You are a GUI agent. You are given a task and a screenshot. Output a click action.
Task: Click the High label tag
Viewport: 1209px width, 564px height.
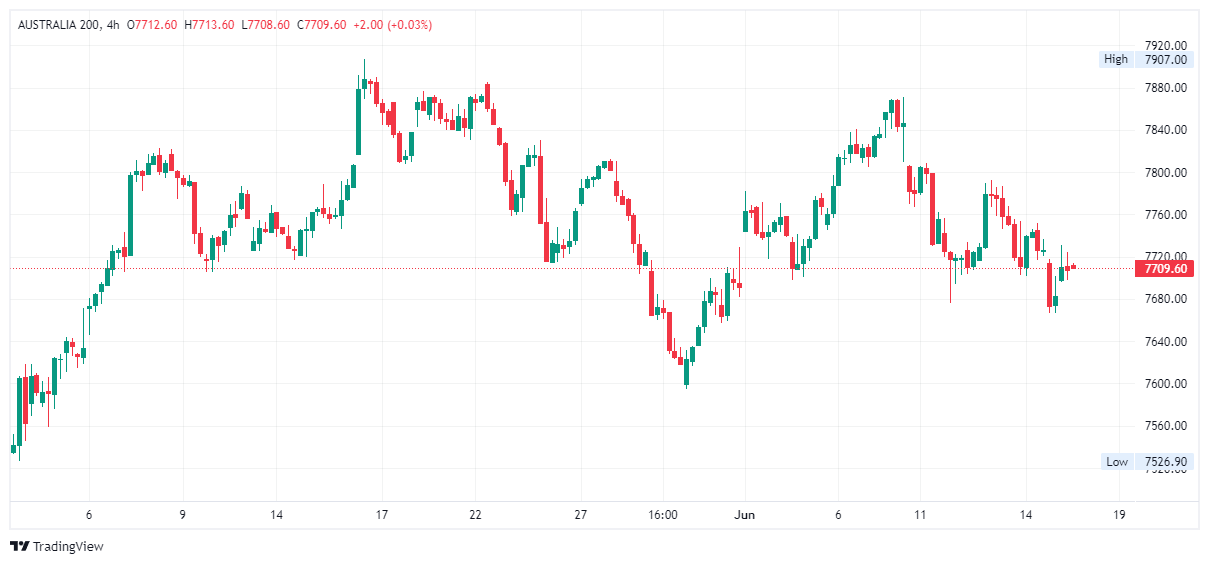point(1116,59)
